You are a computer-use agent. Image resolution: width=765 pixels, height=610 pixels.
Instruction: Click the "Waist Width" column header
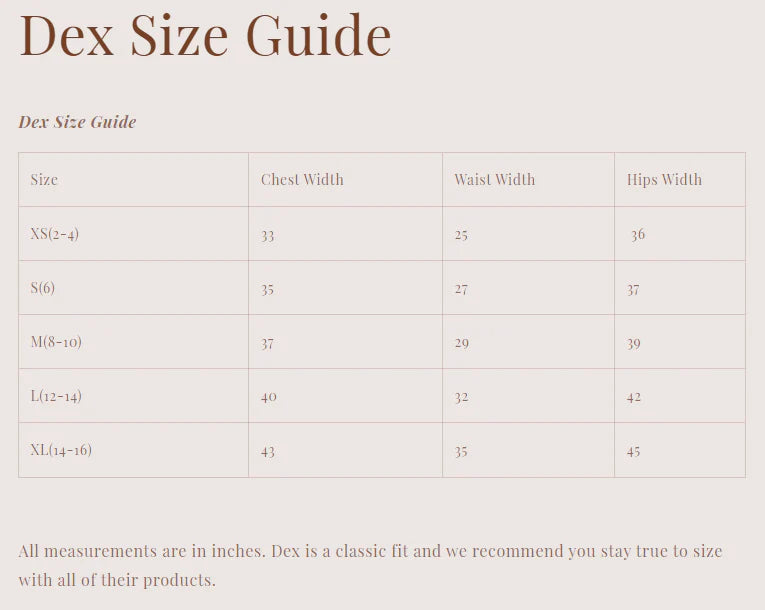[x=494, y=180]
